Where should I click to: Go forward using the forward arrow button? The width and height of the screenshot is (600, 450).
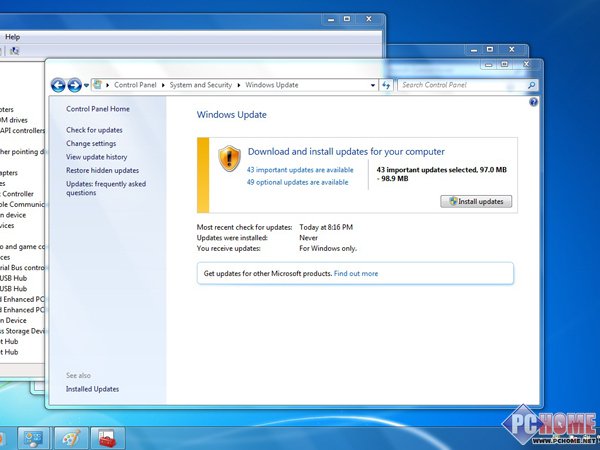74,85
